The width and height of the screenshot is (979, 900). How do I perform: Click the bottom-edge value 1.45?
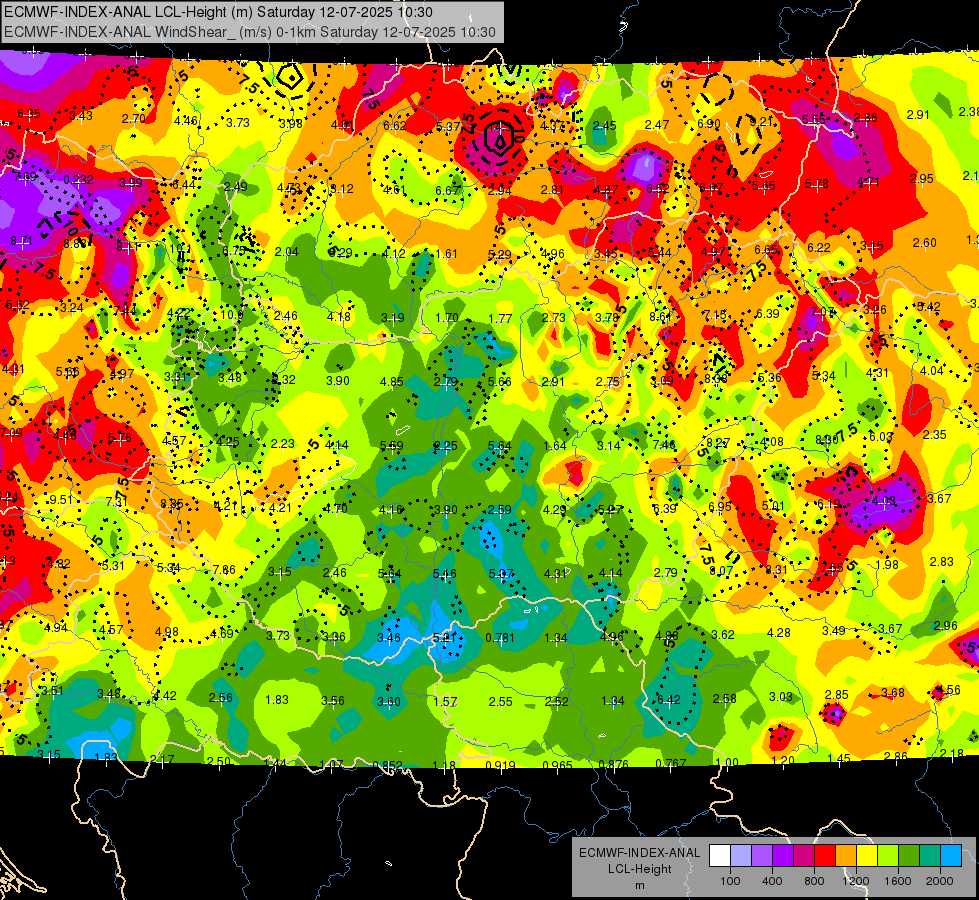[839, 758]
